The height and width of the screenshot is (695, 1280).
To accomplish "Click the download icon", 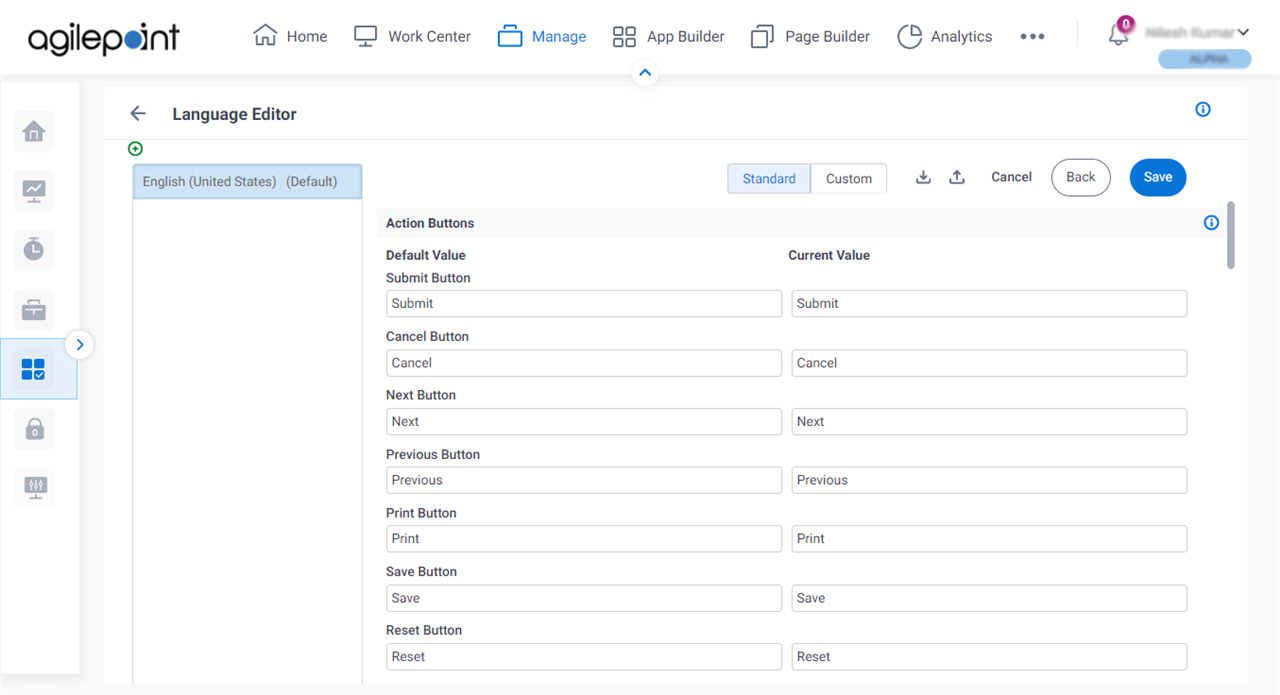I will [924, 177].
